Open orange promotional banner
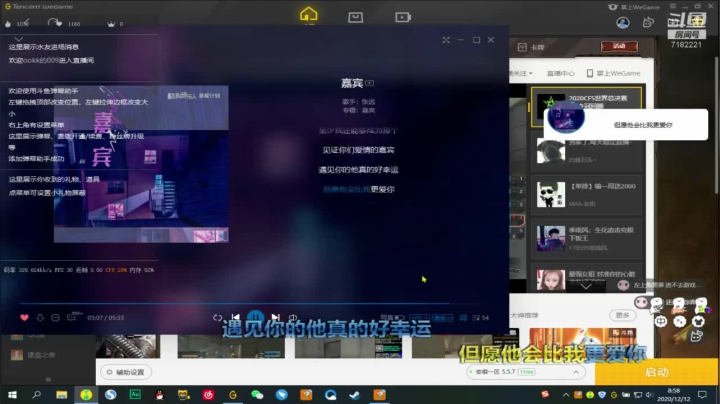The height and width of the screenshot is (404, 720). (583, 342)
